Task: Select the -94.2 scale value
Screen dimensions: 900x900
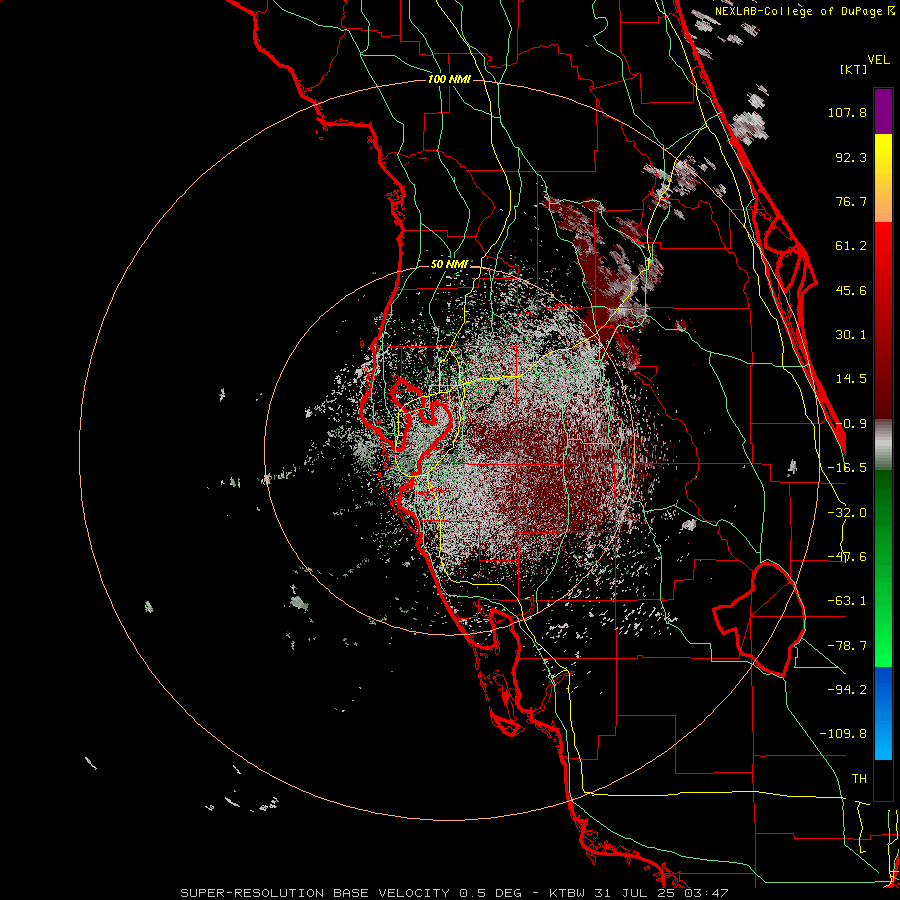Action: coord(847,690)
